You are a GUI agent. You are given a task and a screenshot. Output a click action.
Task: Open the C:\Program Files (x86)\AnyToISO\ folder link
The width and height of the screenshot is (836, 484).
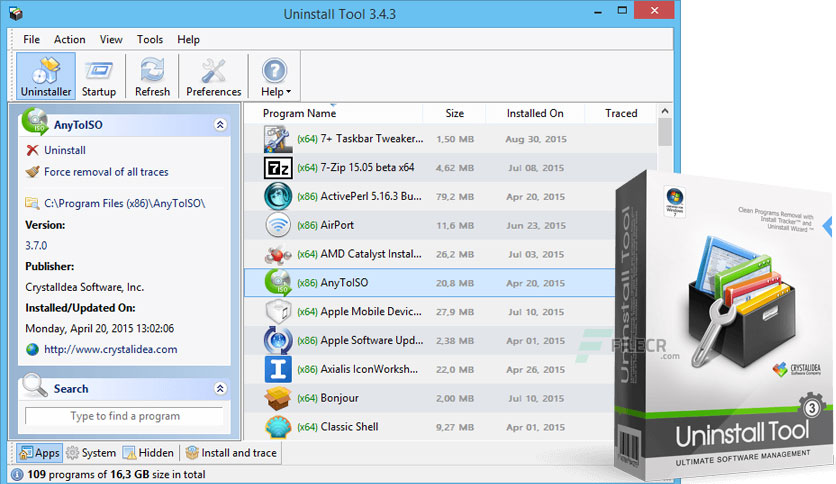click(124, 203)
